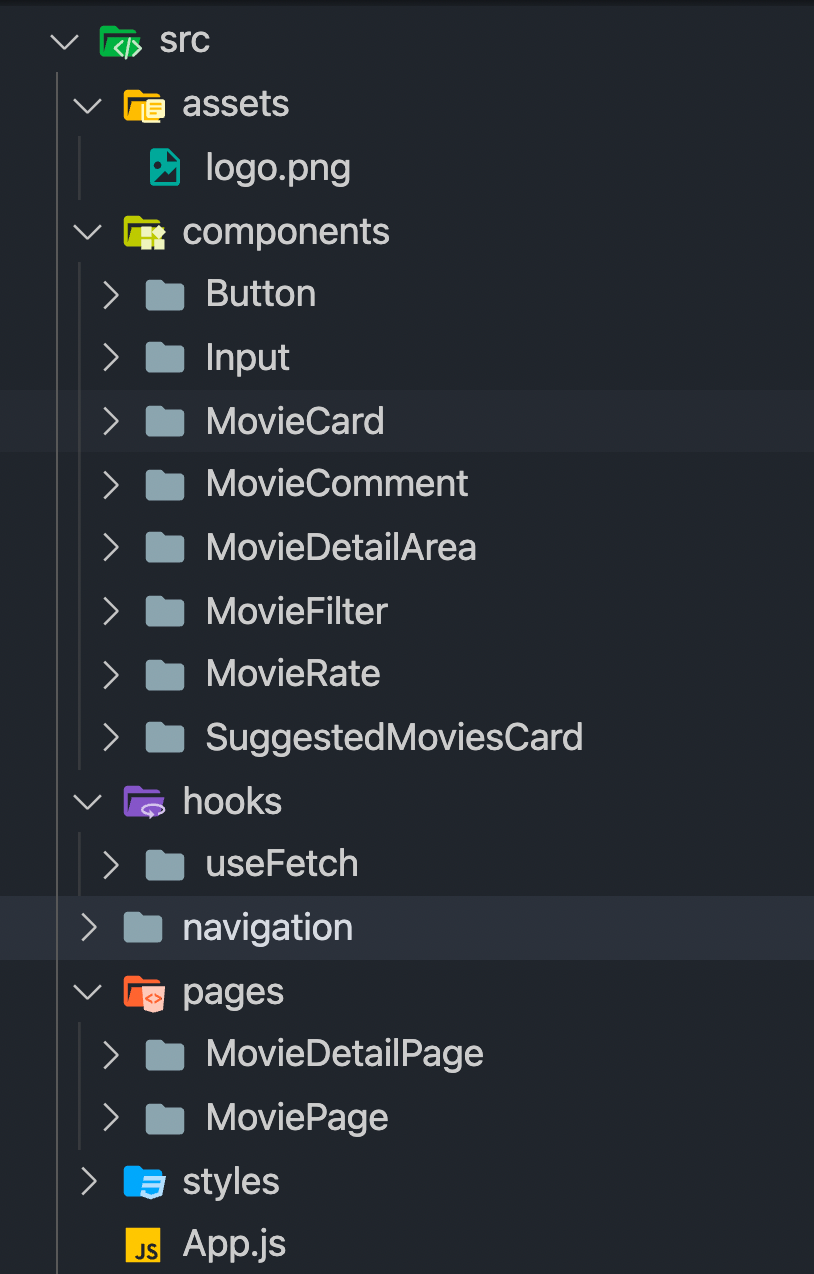
Task: Select the assets folder icon
Action: click(145, 104)
